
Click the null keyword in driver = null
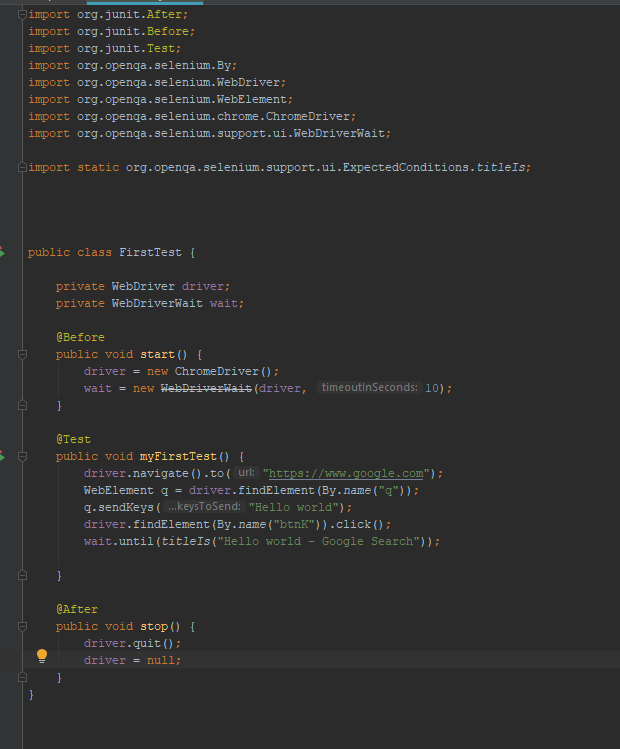(160, 660)
